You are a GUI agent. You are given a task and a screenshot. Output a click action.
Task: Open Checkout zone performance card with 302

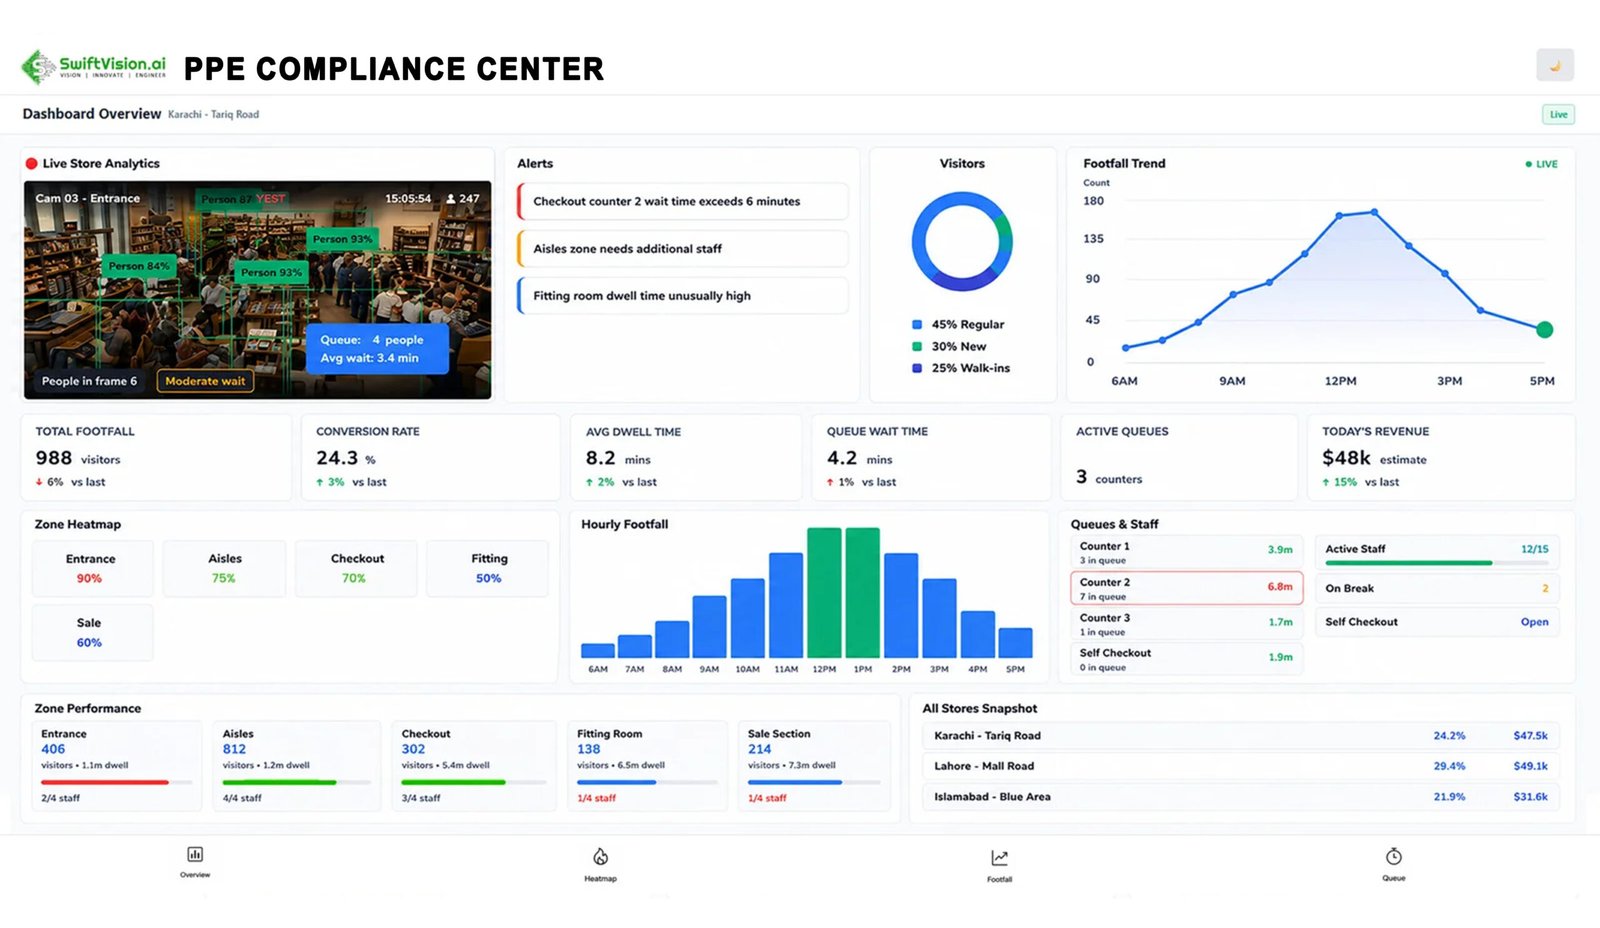[474, 766]
